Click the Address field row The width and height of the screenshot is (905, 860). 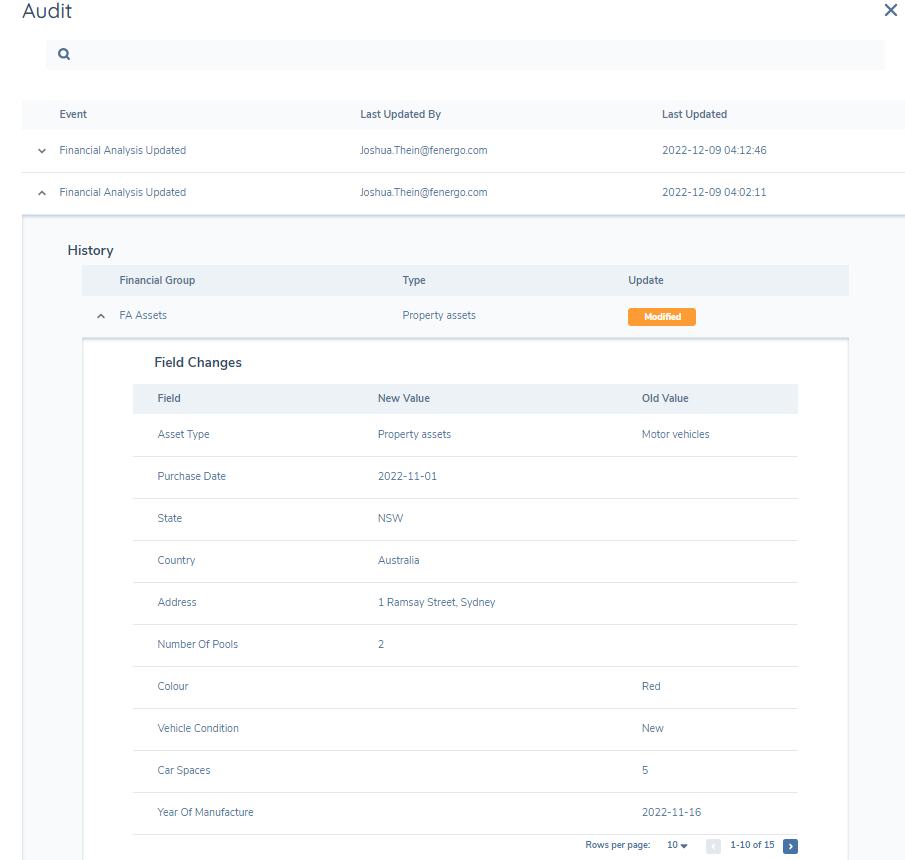pyautogui.click(x=177, y=603)
